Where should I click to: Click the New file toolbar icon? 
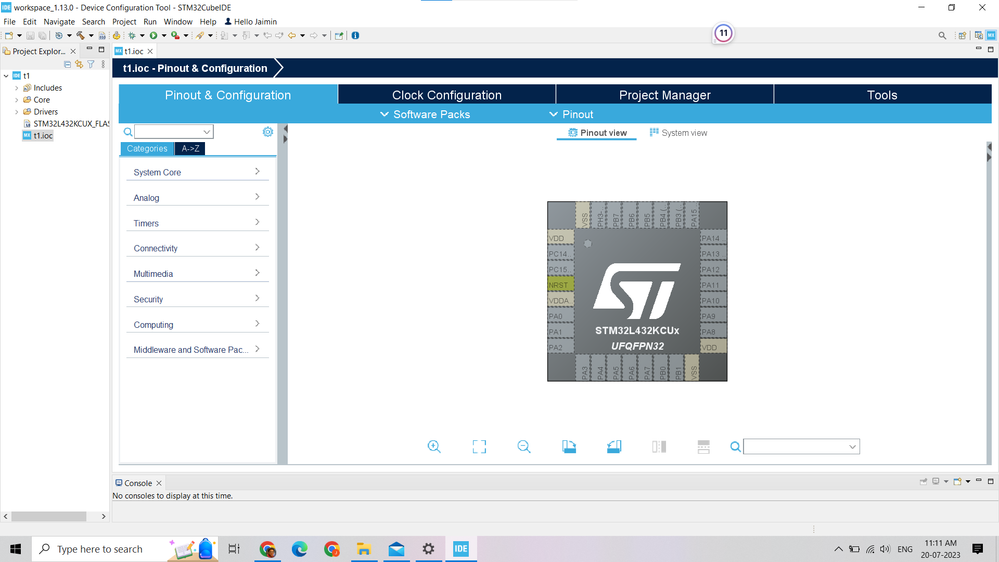tap(9, 36)
